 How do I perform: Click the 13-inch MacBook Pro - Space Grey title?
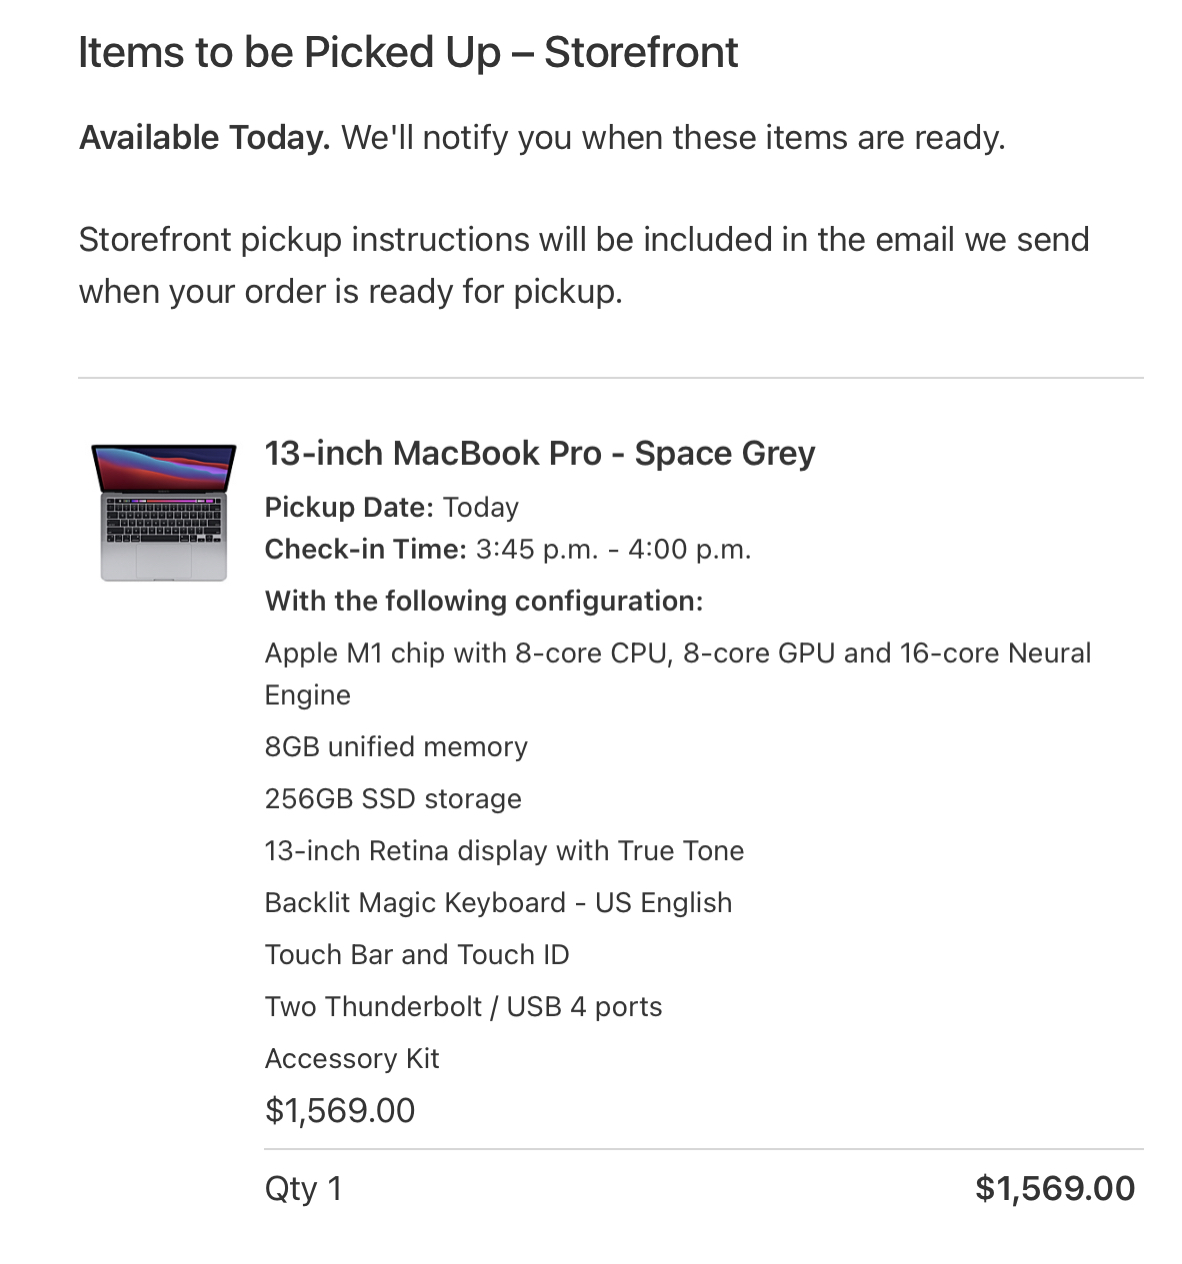click(x=540, y=453)
